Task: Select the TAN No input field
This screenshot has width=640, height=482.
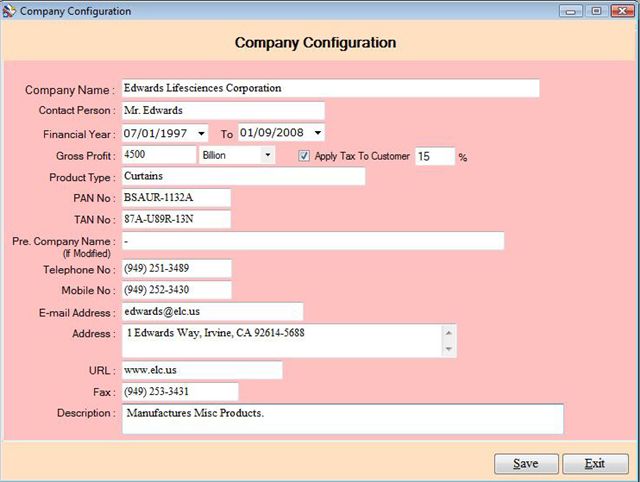Action: pos(176,219)
